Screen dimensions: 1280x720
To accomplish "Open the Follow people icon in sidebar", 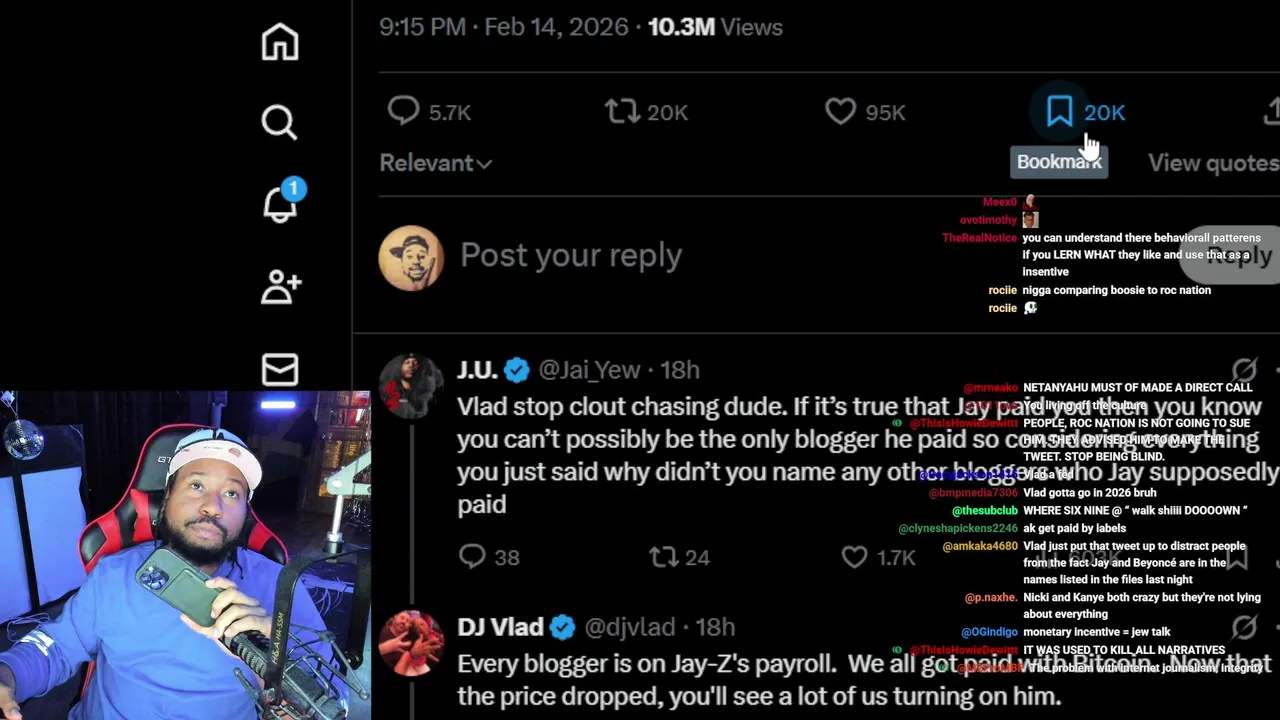I will 281,286.
